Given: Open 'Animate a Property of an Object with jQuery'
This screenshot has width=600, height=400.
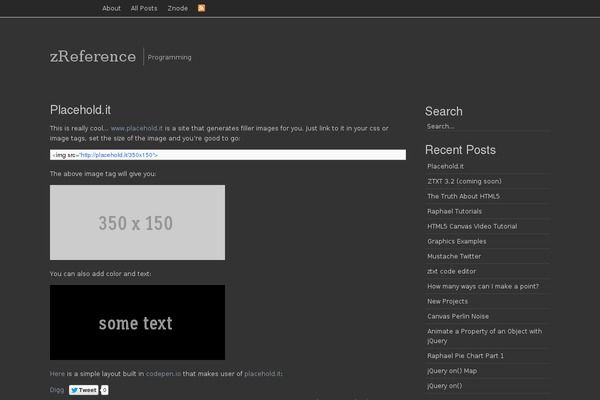Looking at the screenshot, I should click(x=484, y=336).
